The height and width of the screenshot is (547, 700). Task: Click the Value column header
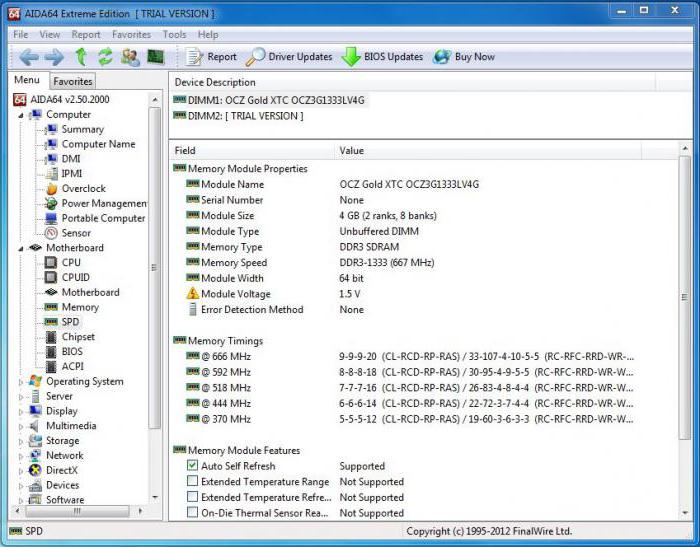488,150
